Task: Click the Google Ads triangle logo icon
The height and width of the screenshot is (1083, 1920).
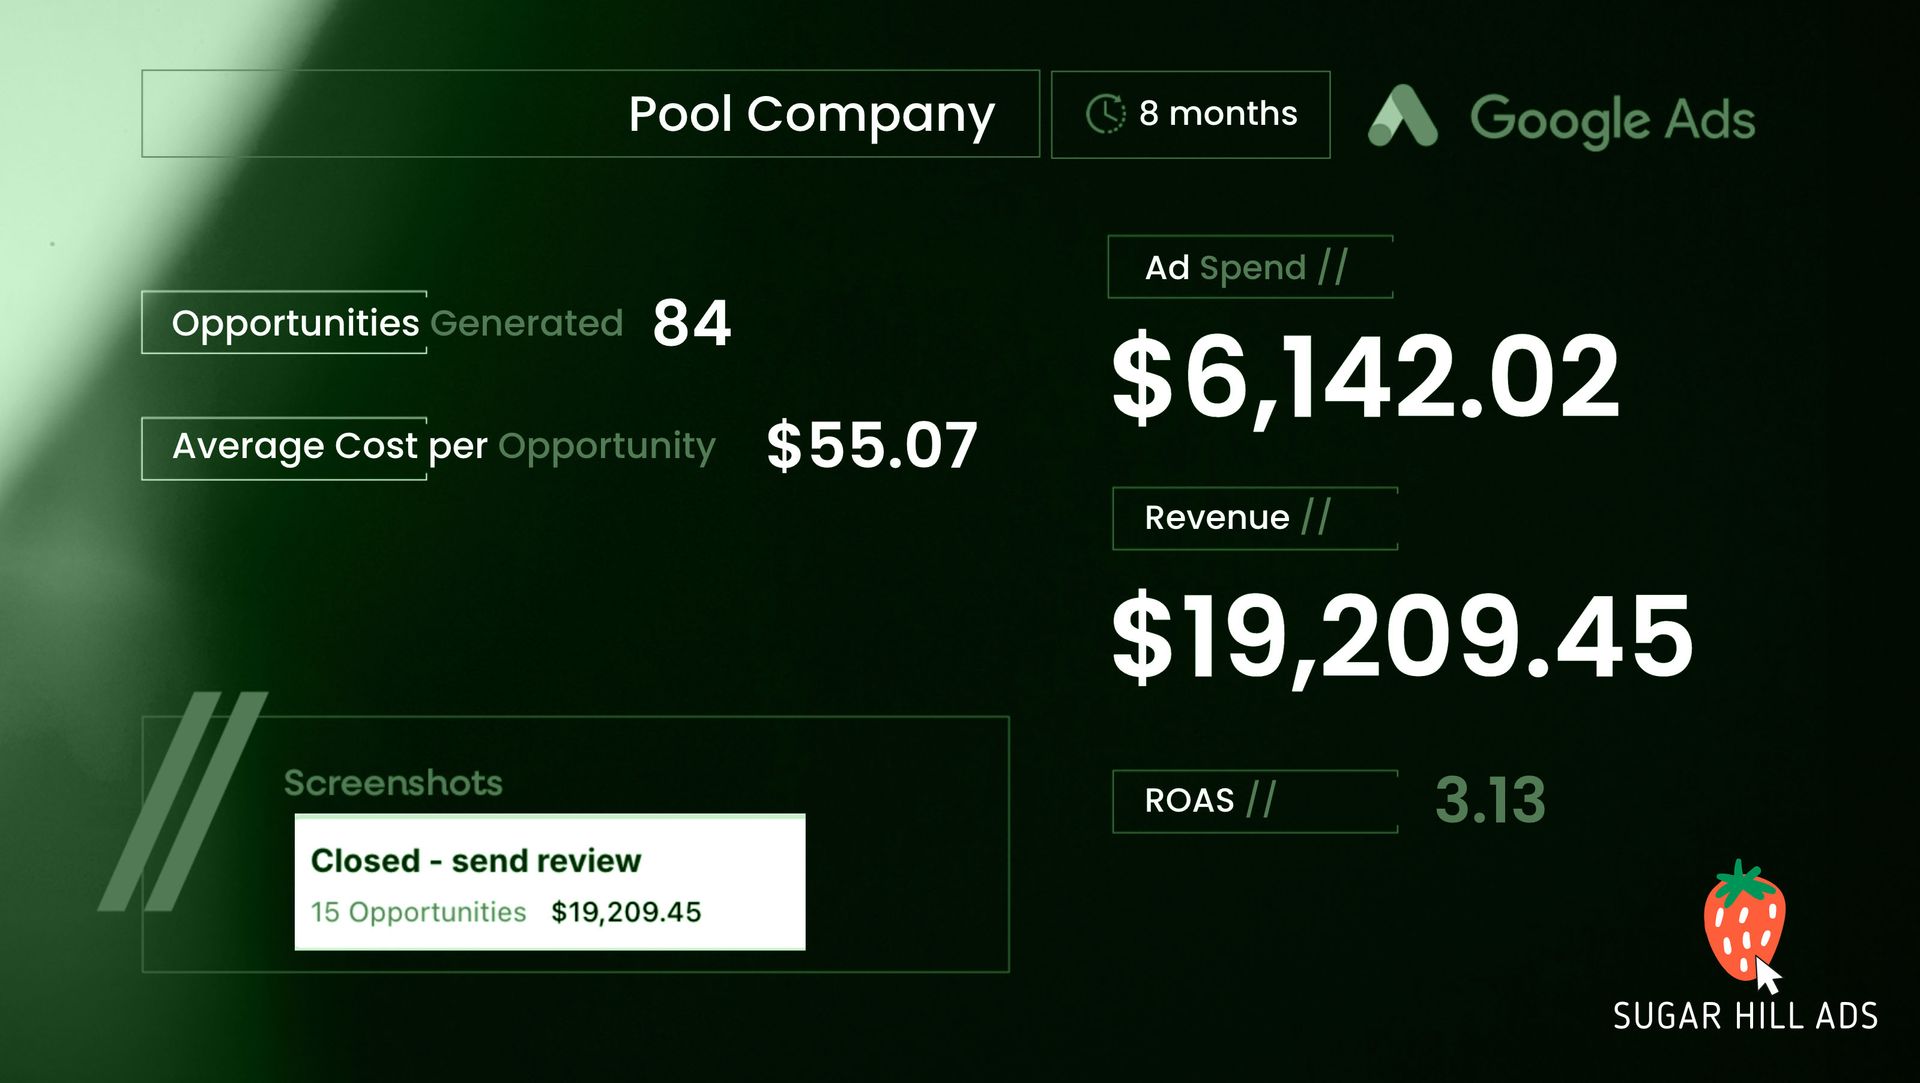Action: coord(1402,117)
